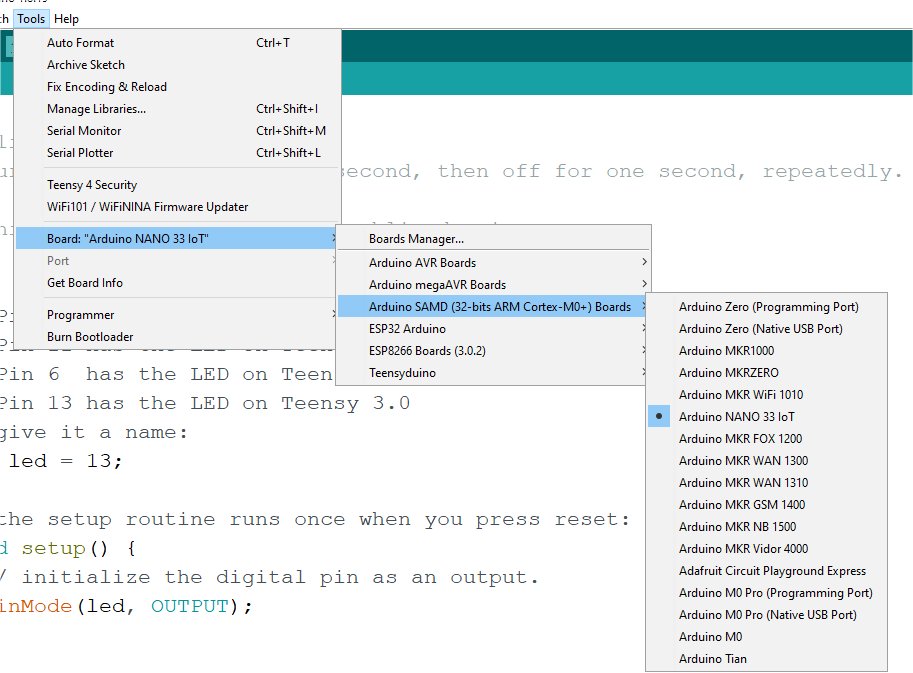The width and height of the screenshot is (913, 673).
Task: Click Get Board Info
Action: [x=83, y=282]
